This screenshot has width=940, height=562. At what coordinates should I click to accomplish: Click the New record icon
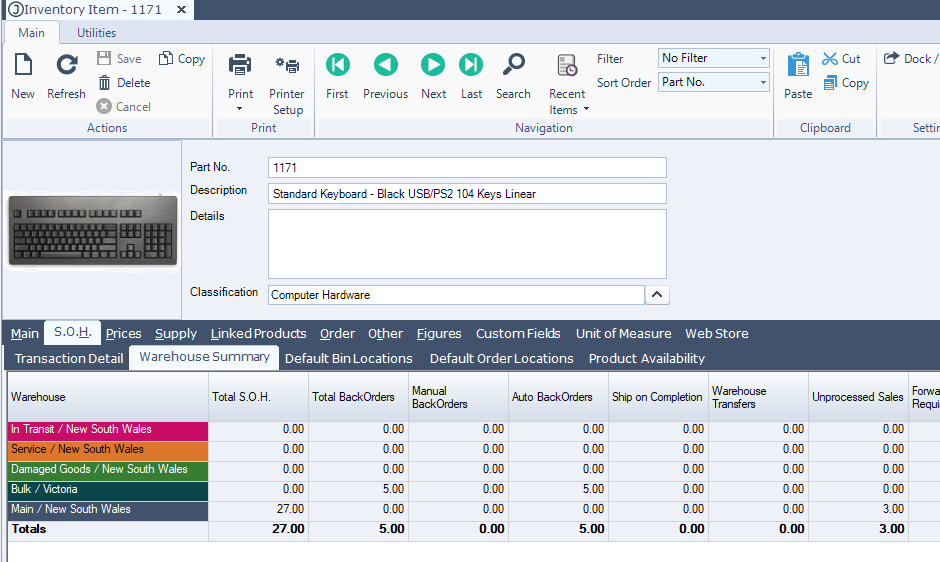22,75
